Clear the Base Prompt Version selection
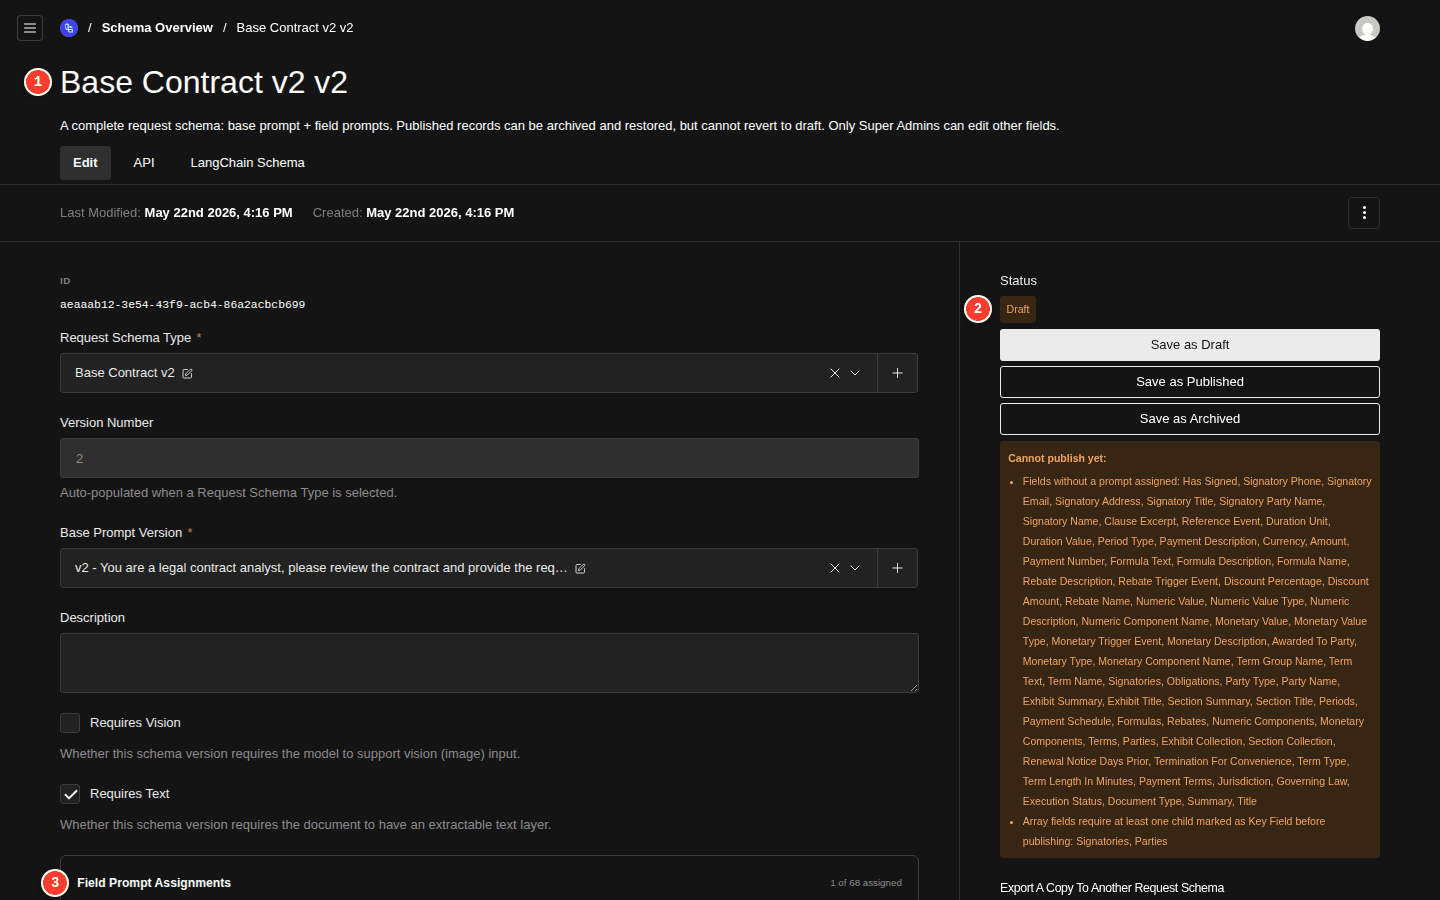 coord(835,568)
